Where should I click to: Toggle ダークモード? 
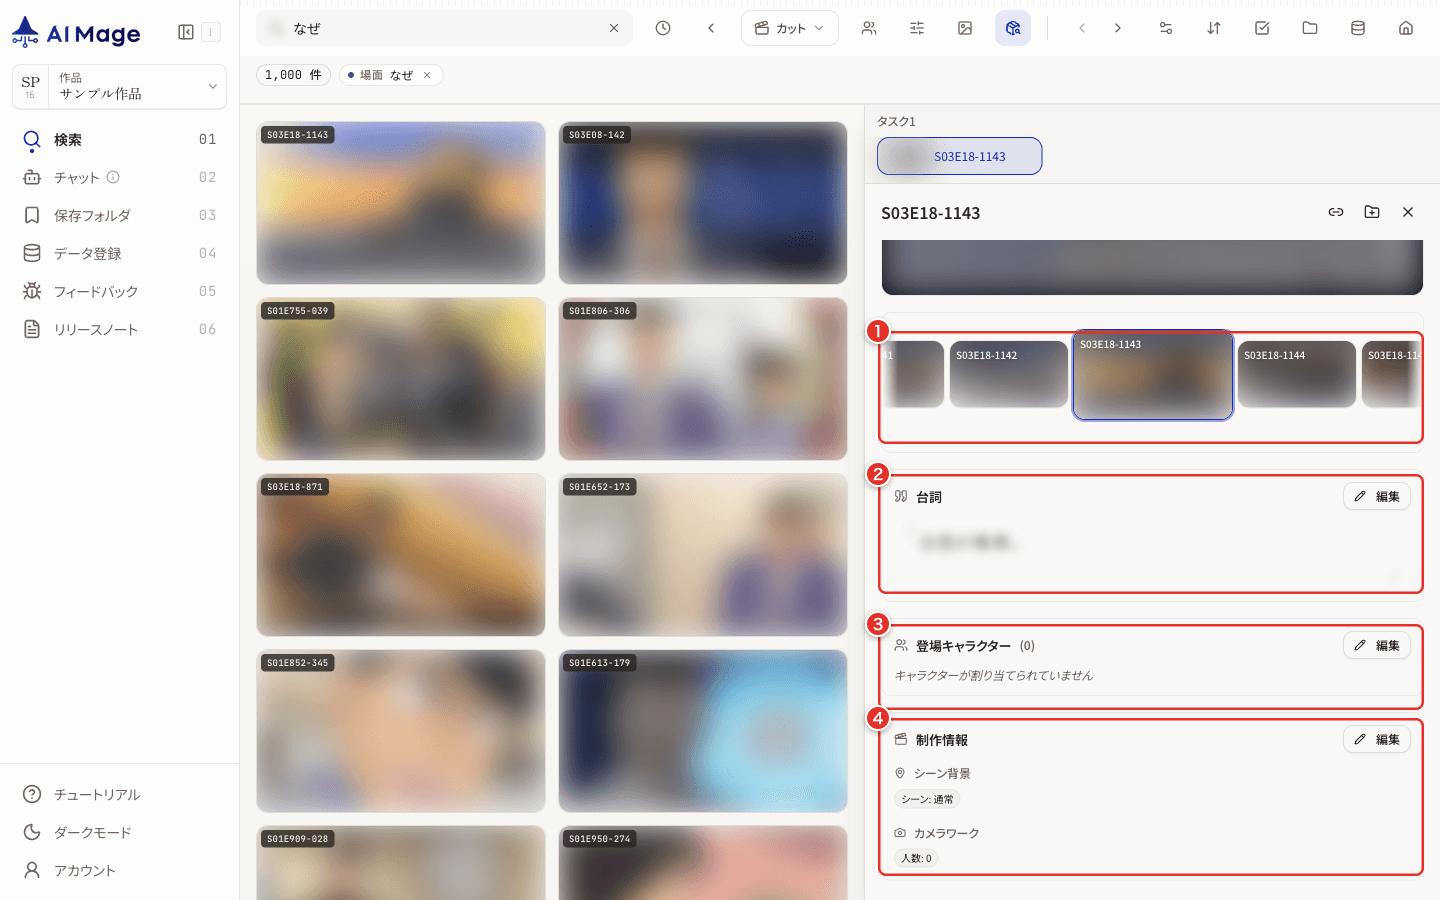pyautogui.click(x=119, y=832)
